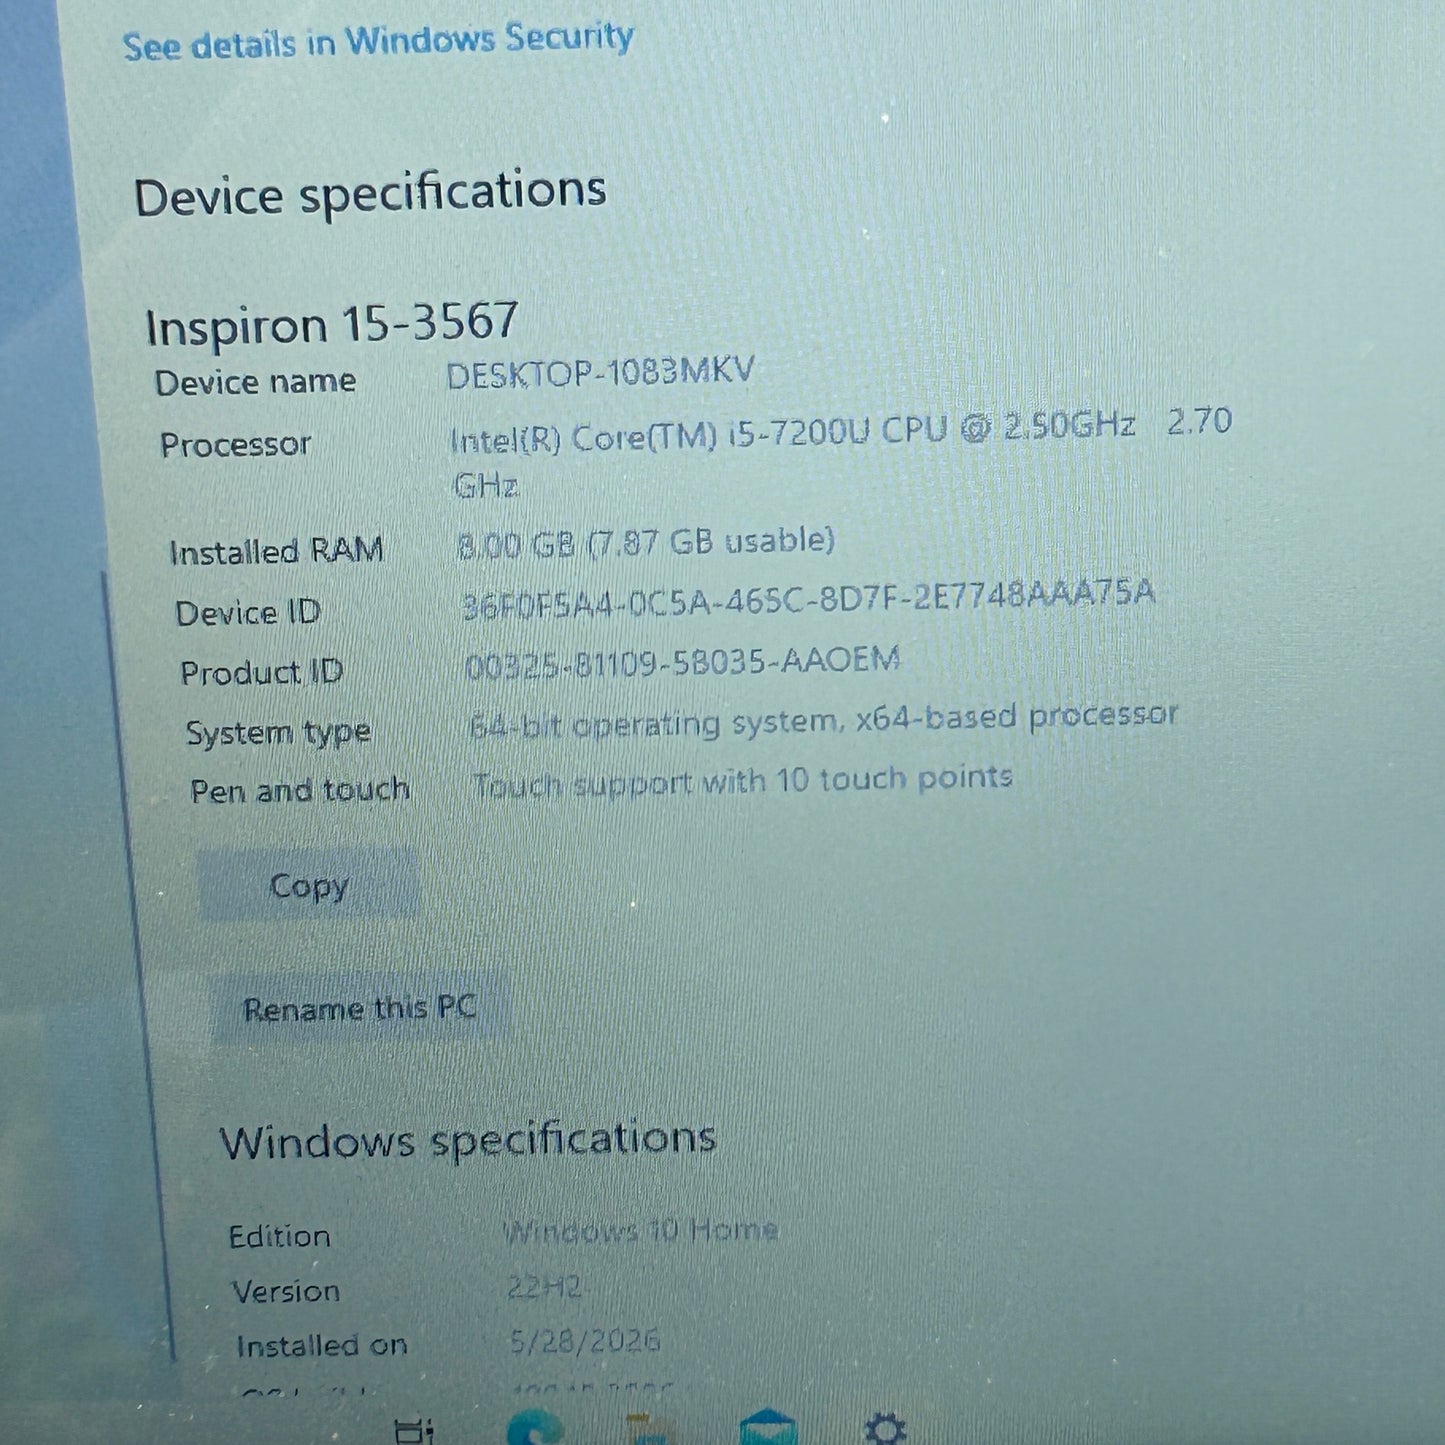Image resolution: width=1445 pixels, height=1445 pixels.
Task: Click the Device specifications heading
Action: coord(370,193)
